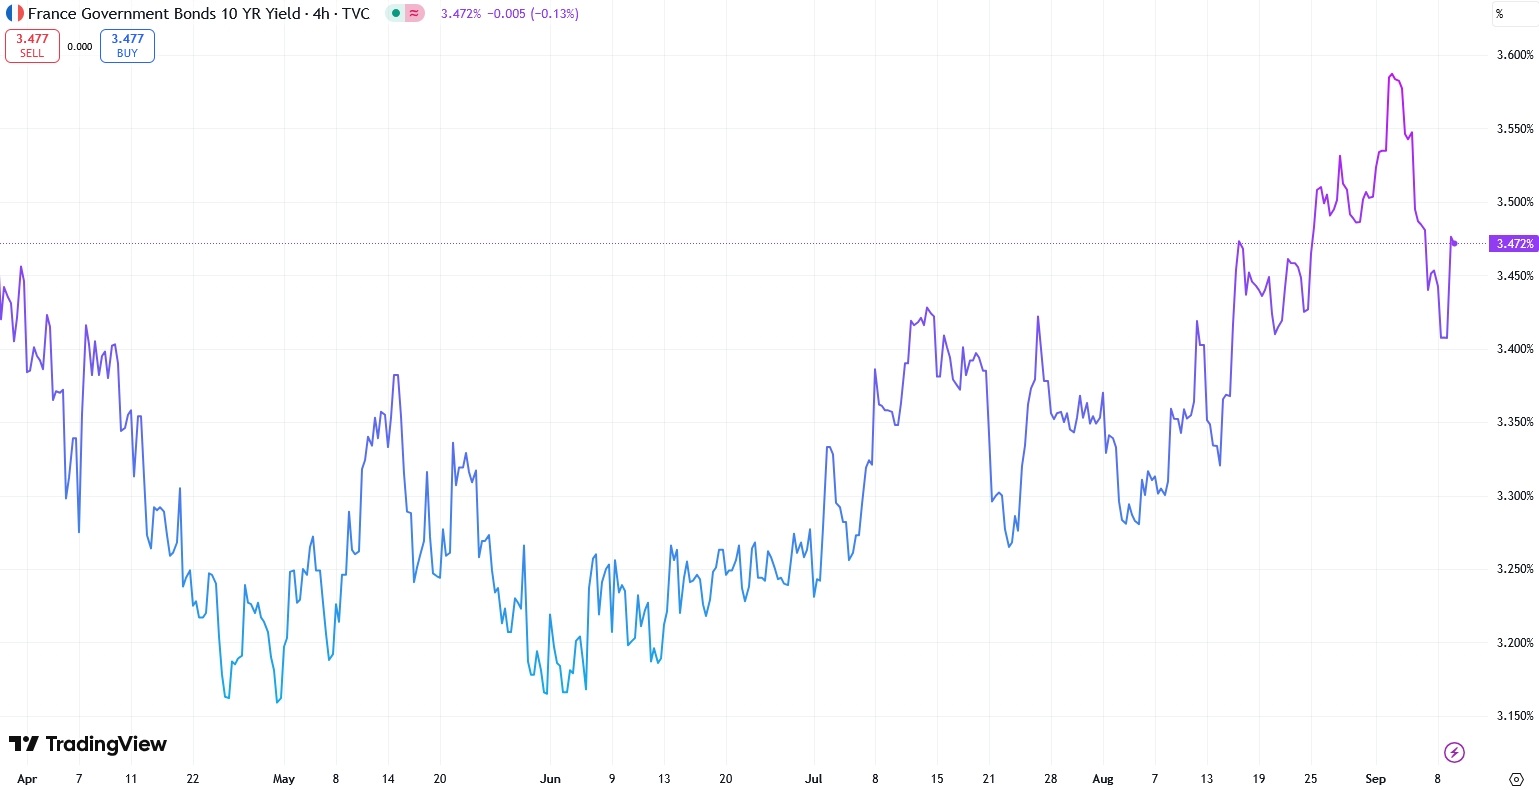Click the 25 date label
Viewport: 1539px width, 790px height.
1311,779
